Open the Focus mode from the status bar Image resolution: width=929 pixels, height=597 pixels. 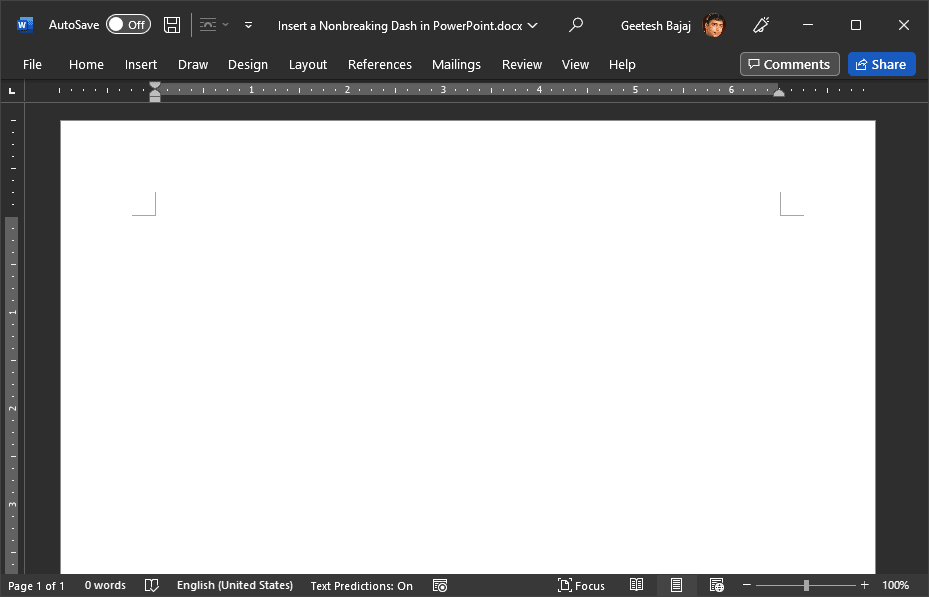pyautogui.click(x=581, y=585)
